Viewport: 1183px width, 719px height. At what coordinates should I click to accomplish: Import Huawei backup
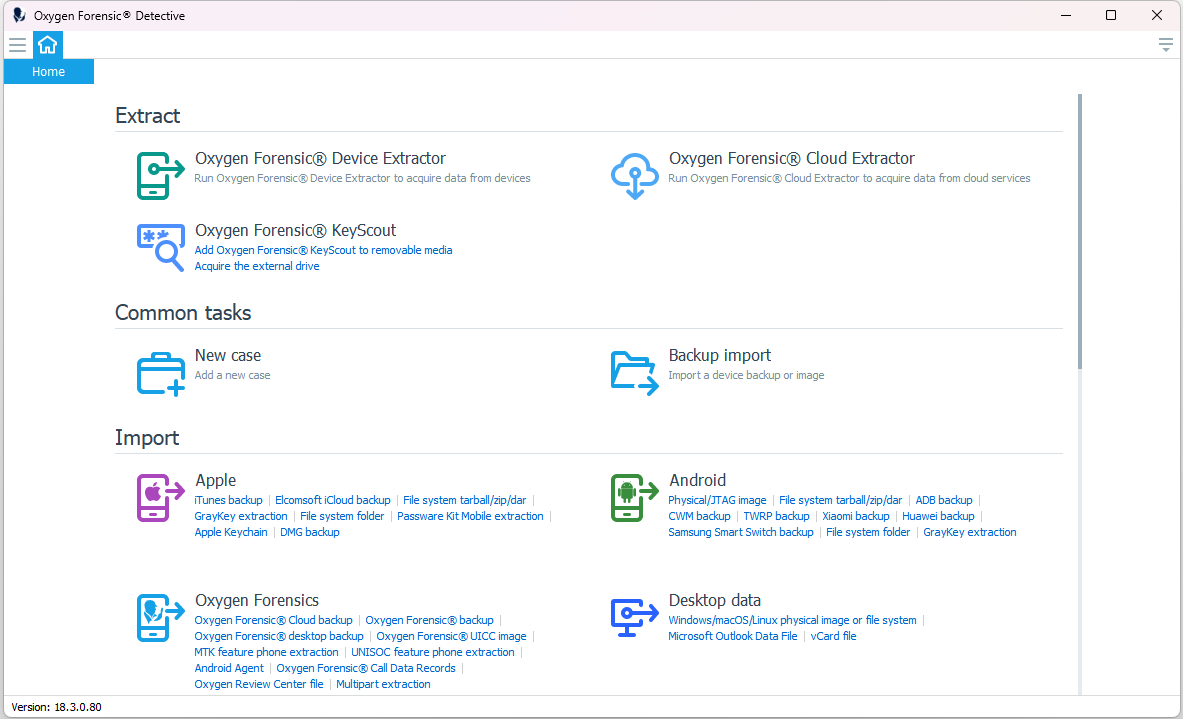pyautogui.click(x=938, y=516)
